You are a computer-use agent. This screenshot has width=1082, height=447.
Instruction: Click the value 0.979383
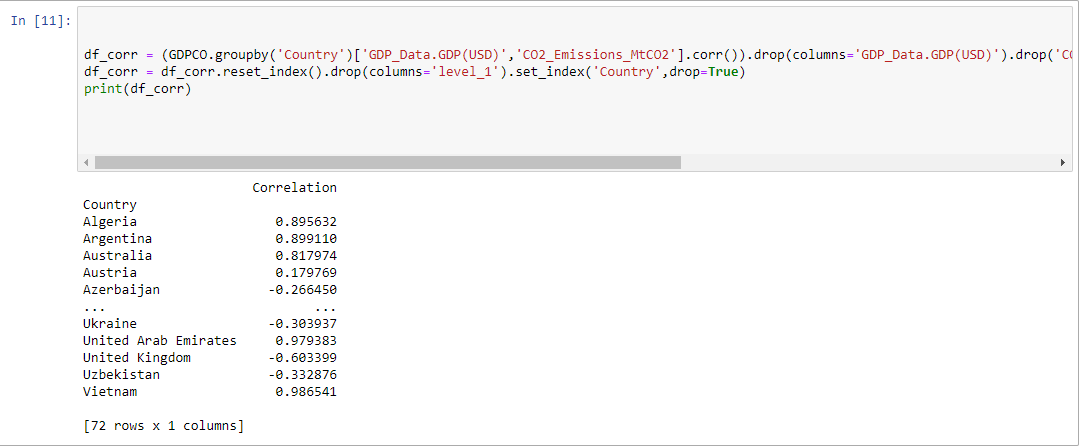[x=306, y=341]
